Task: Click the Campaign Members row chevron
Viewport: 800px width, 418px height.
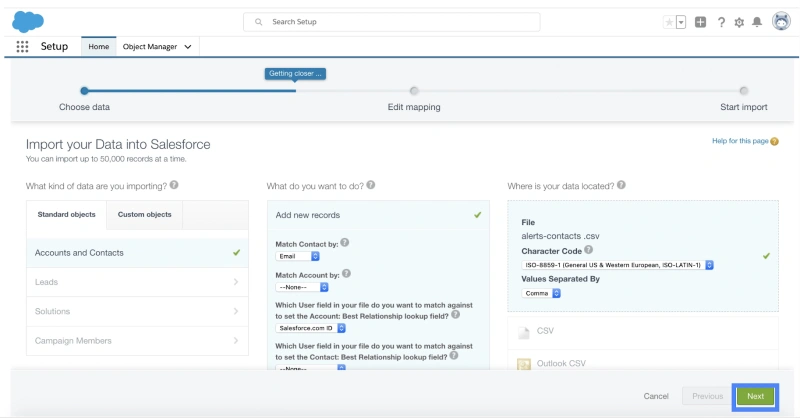Action: [x=236, y=340]
